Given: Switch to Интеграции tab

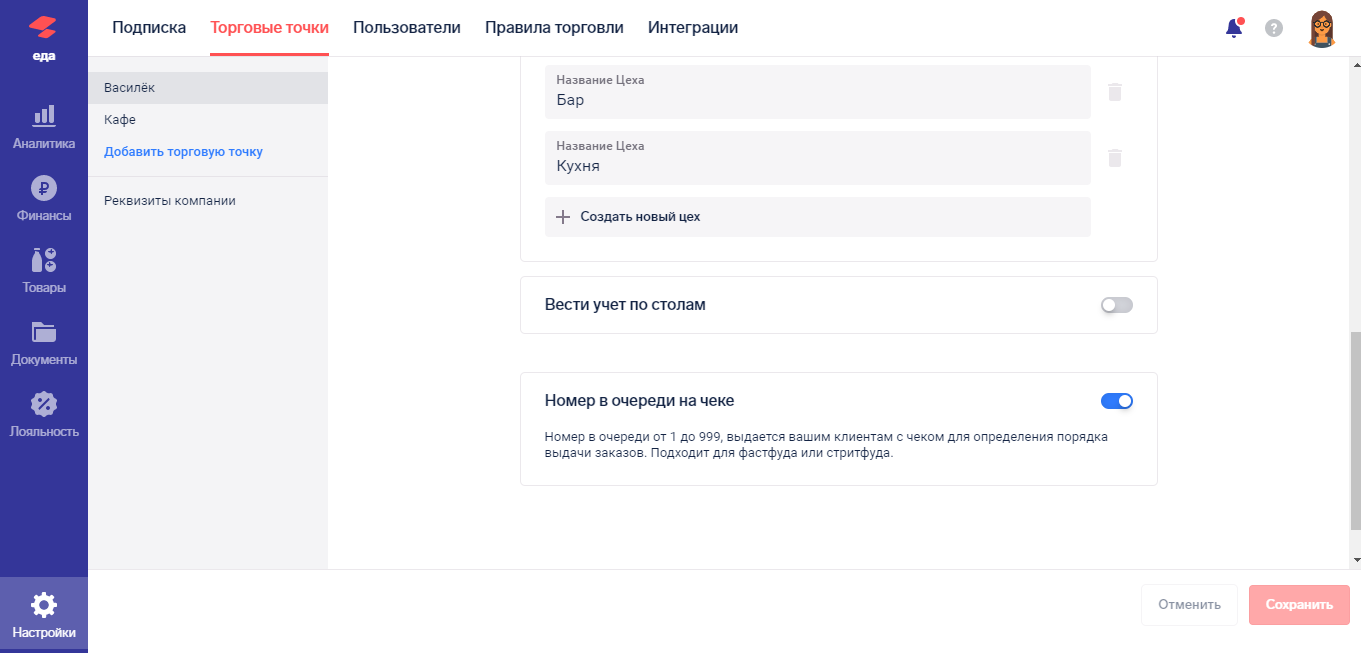Looking at the screenshot, I should click(693, 28).
